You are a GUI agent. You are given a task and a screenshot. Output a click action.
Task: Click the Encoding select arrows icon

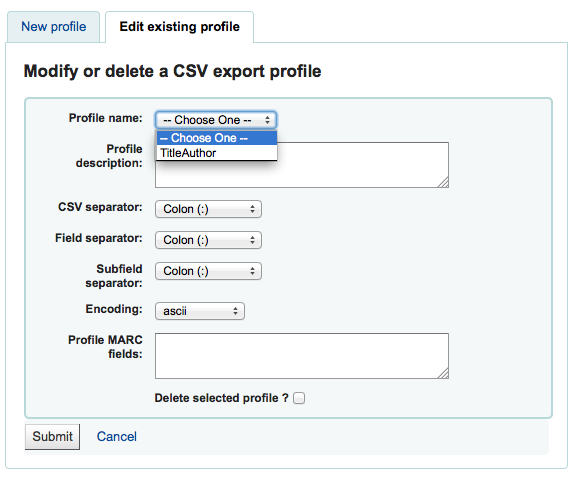point(235,311)
